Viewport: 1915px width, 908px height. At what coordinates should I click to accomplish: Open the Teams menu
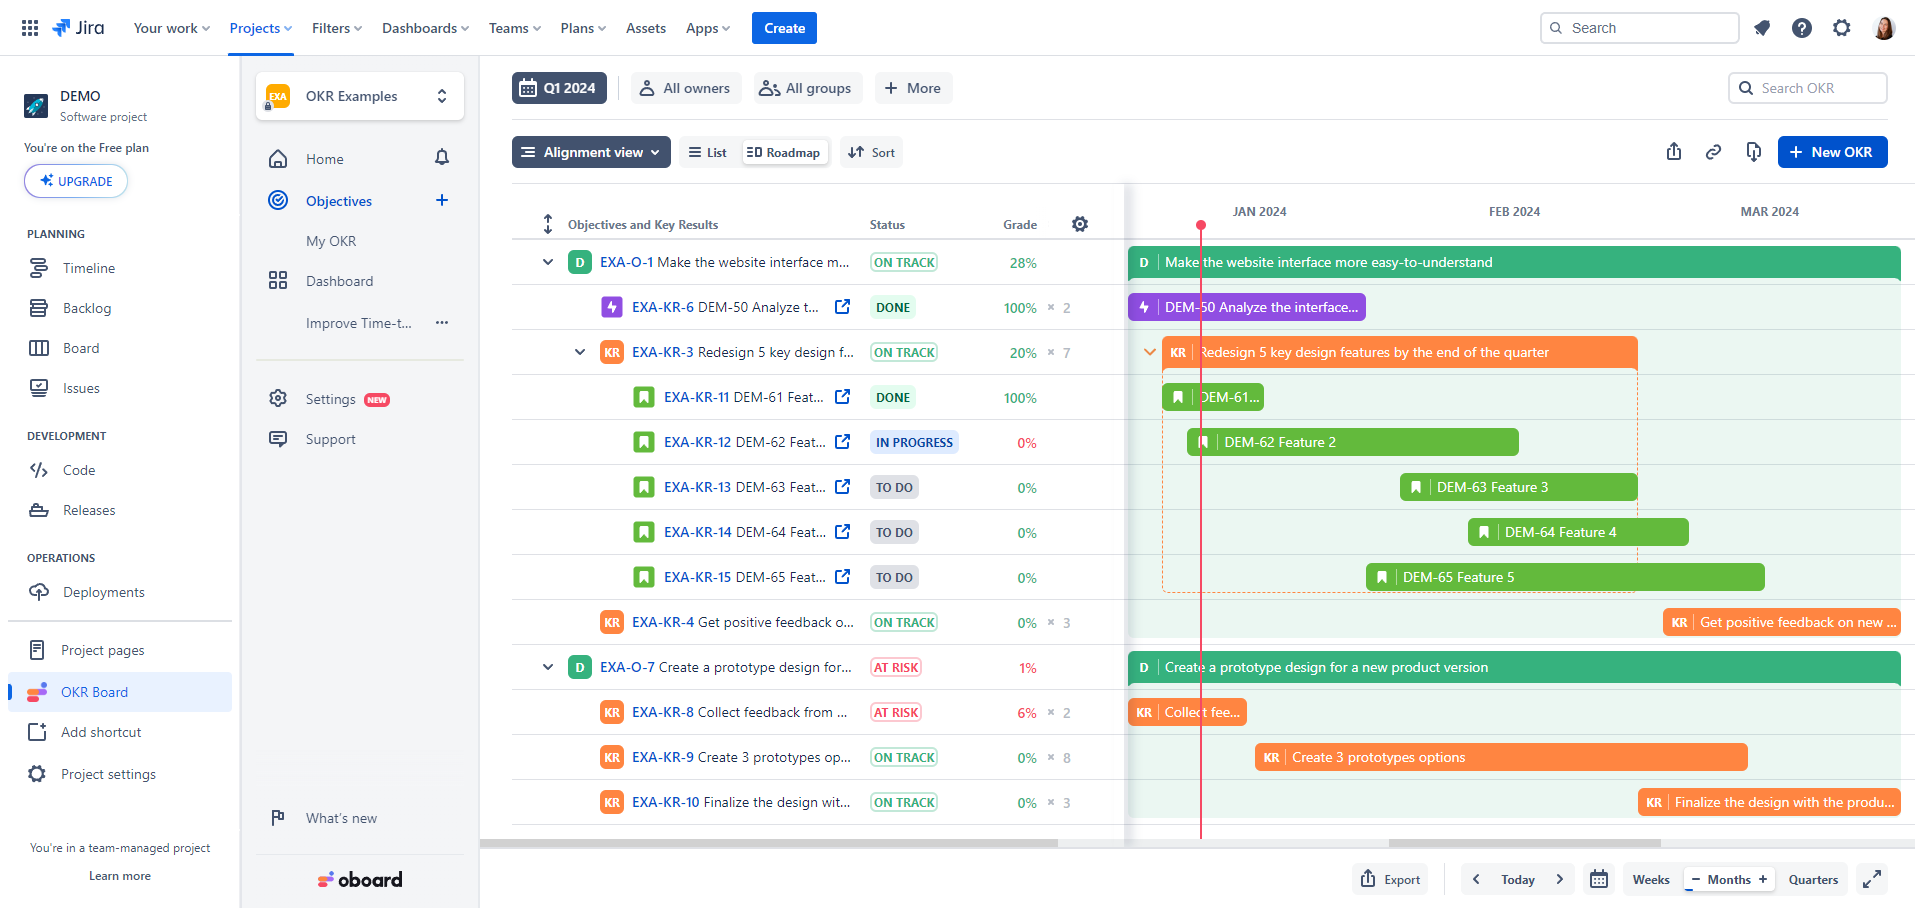tap(515, 28)
